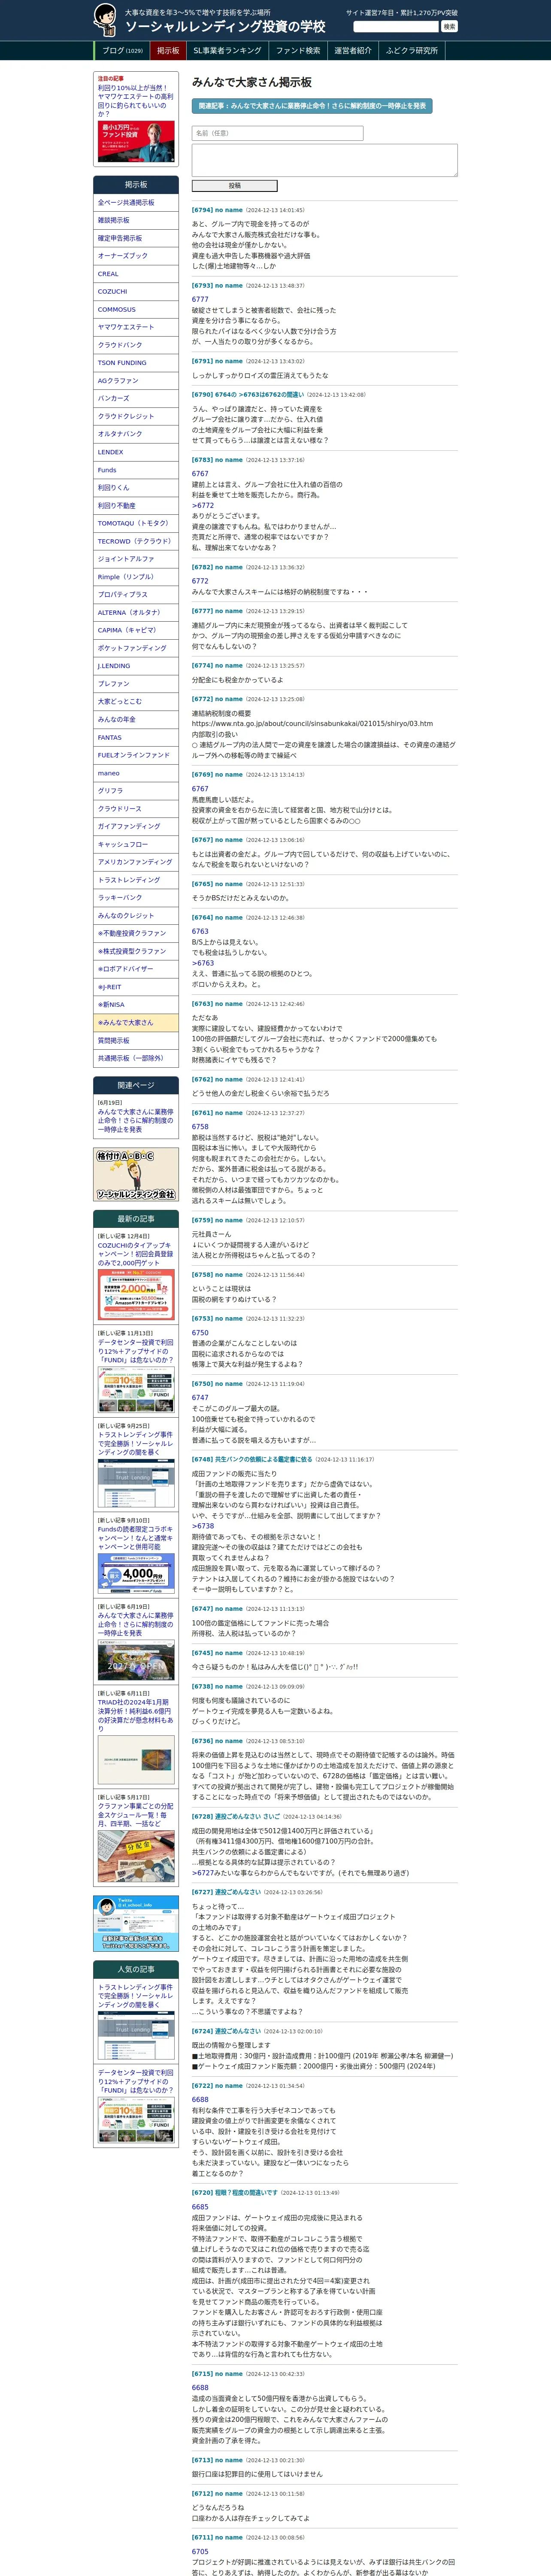
Task: Click the header site search field
Action: pos(396,27)
